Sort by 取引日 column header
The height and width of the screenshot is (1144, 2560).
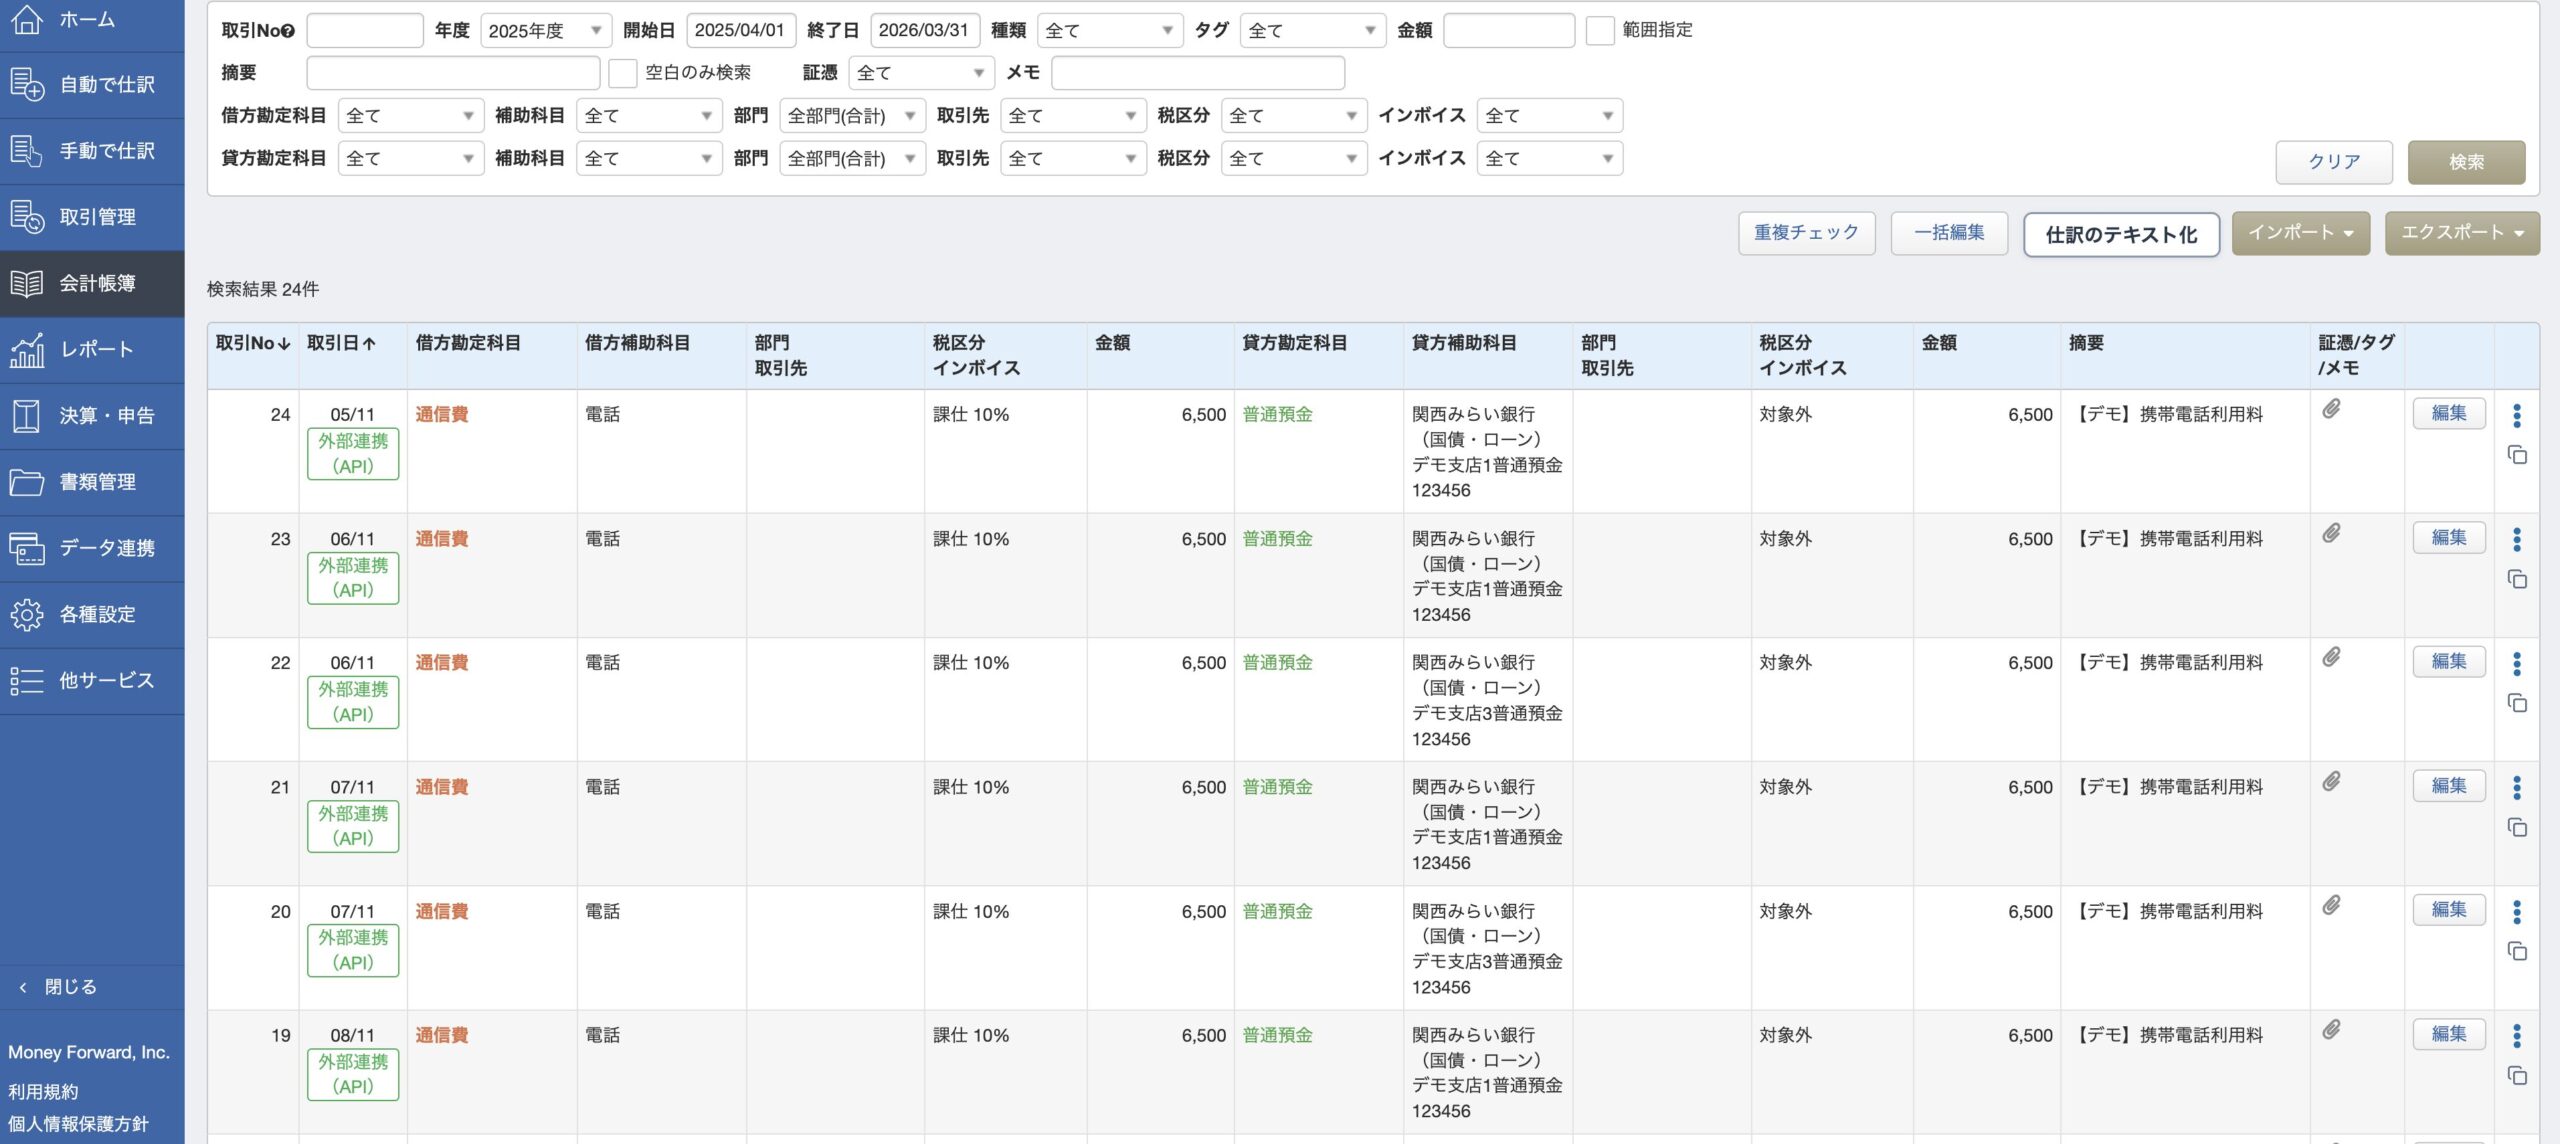coord(341,343)
